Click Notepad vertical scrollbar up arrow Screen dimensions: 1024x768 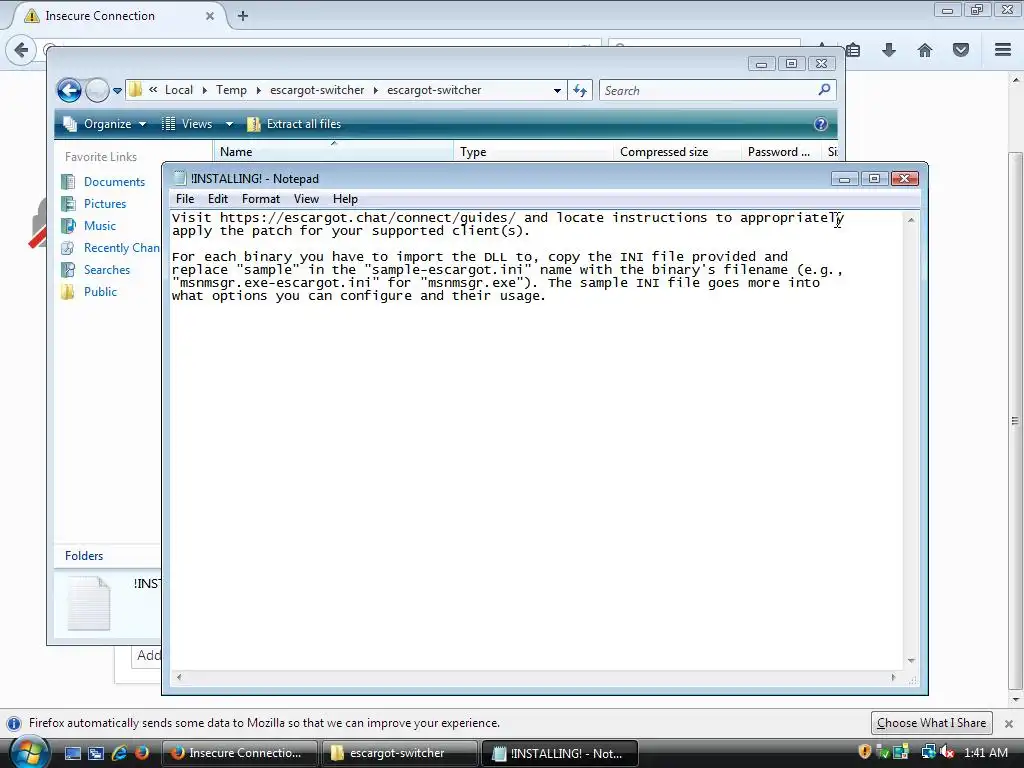[911, 220]
